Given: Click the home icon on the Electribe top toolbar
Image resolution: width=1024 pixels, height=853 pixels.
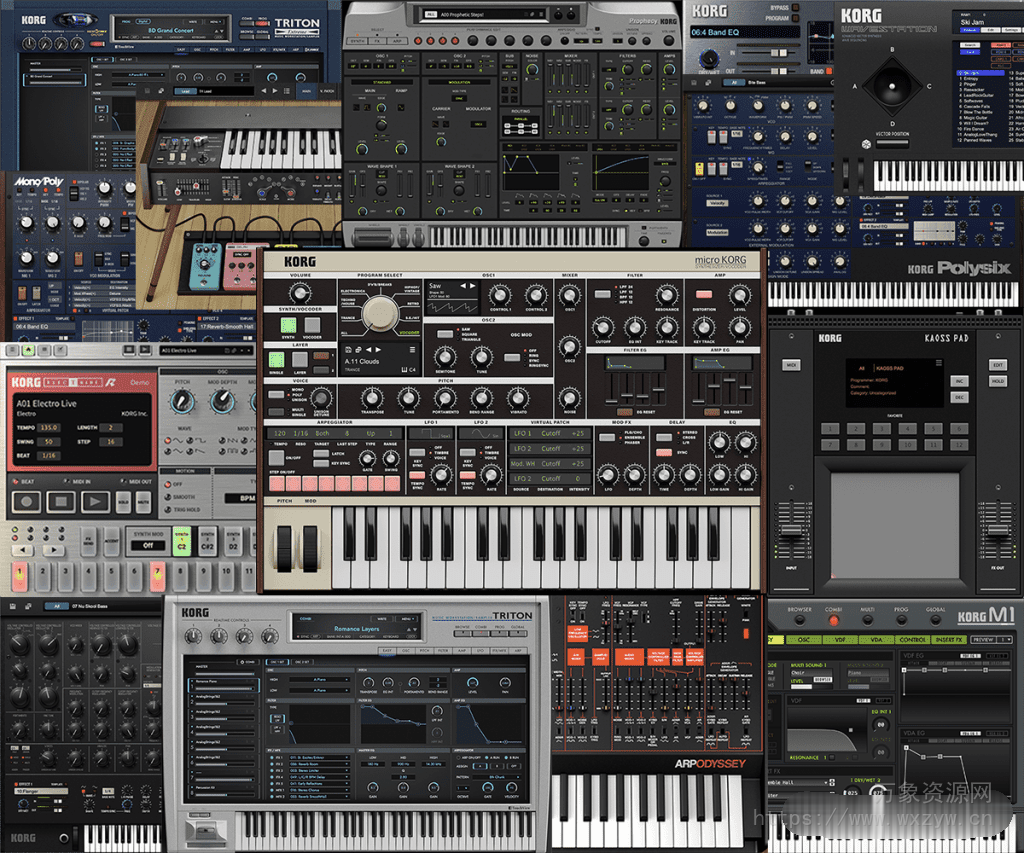Looking at the screenshot, I should pyautogui.click(x=29, y=350).
